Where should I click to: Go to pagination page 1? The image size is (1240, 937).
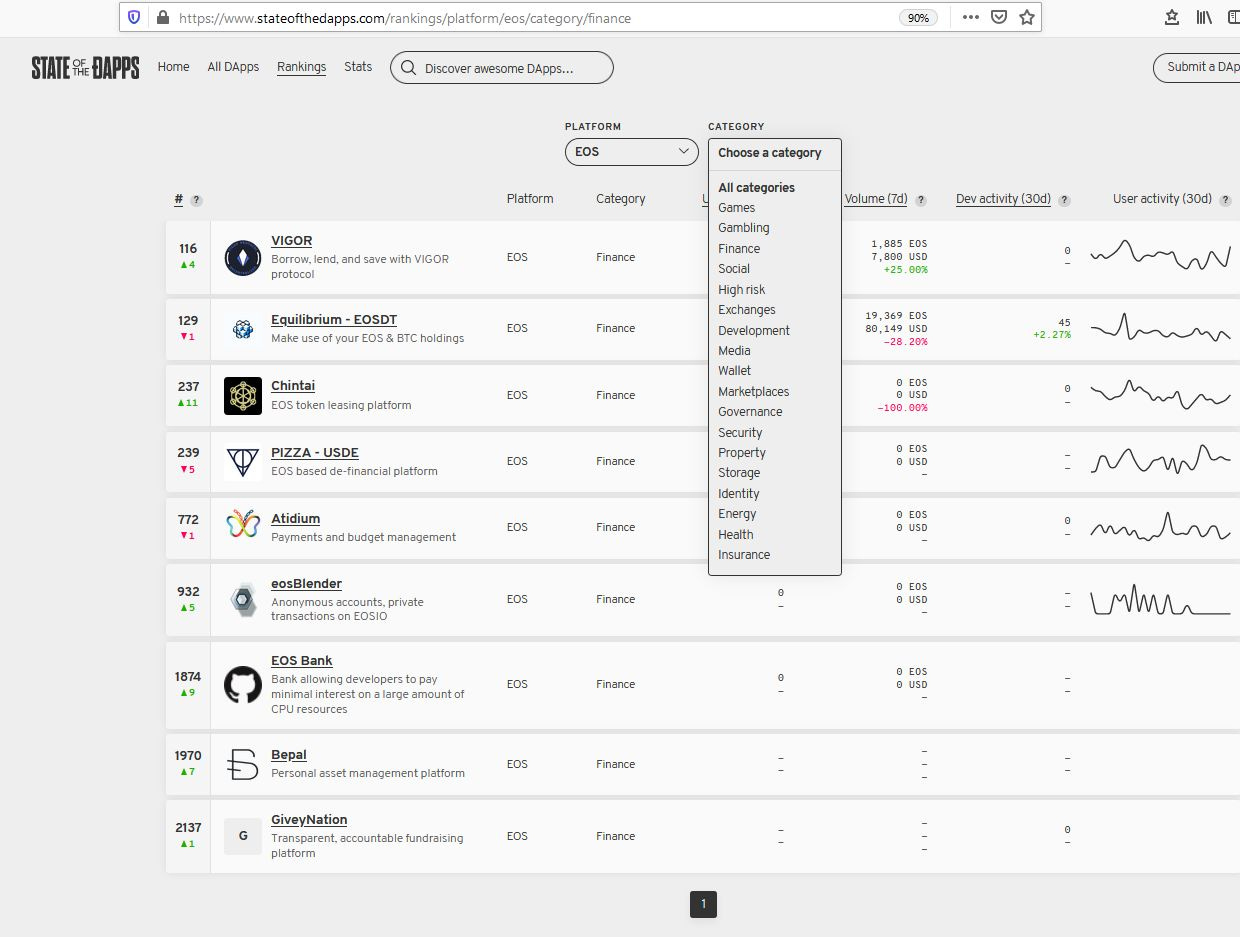tap(703, 904)
